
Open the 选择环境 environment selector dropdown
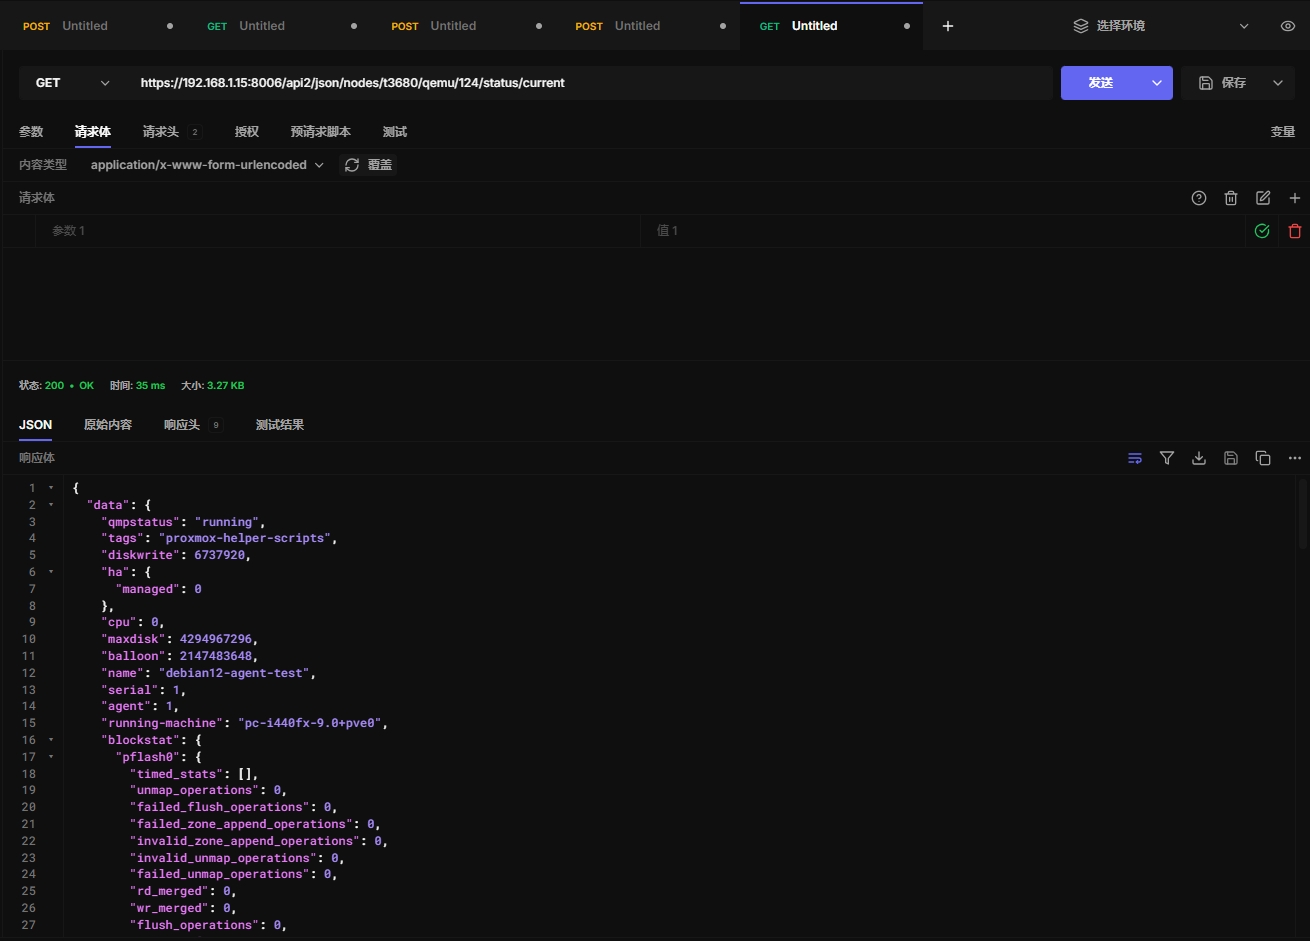click(x=1160, y=26)
